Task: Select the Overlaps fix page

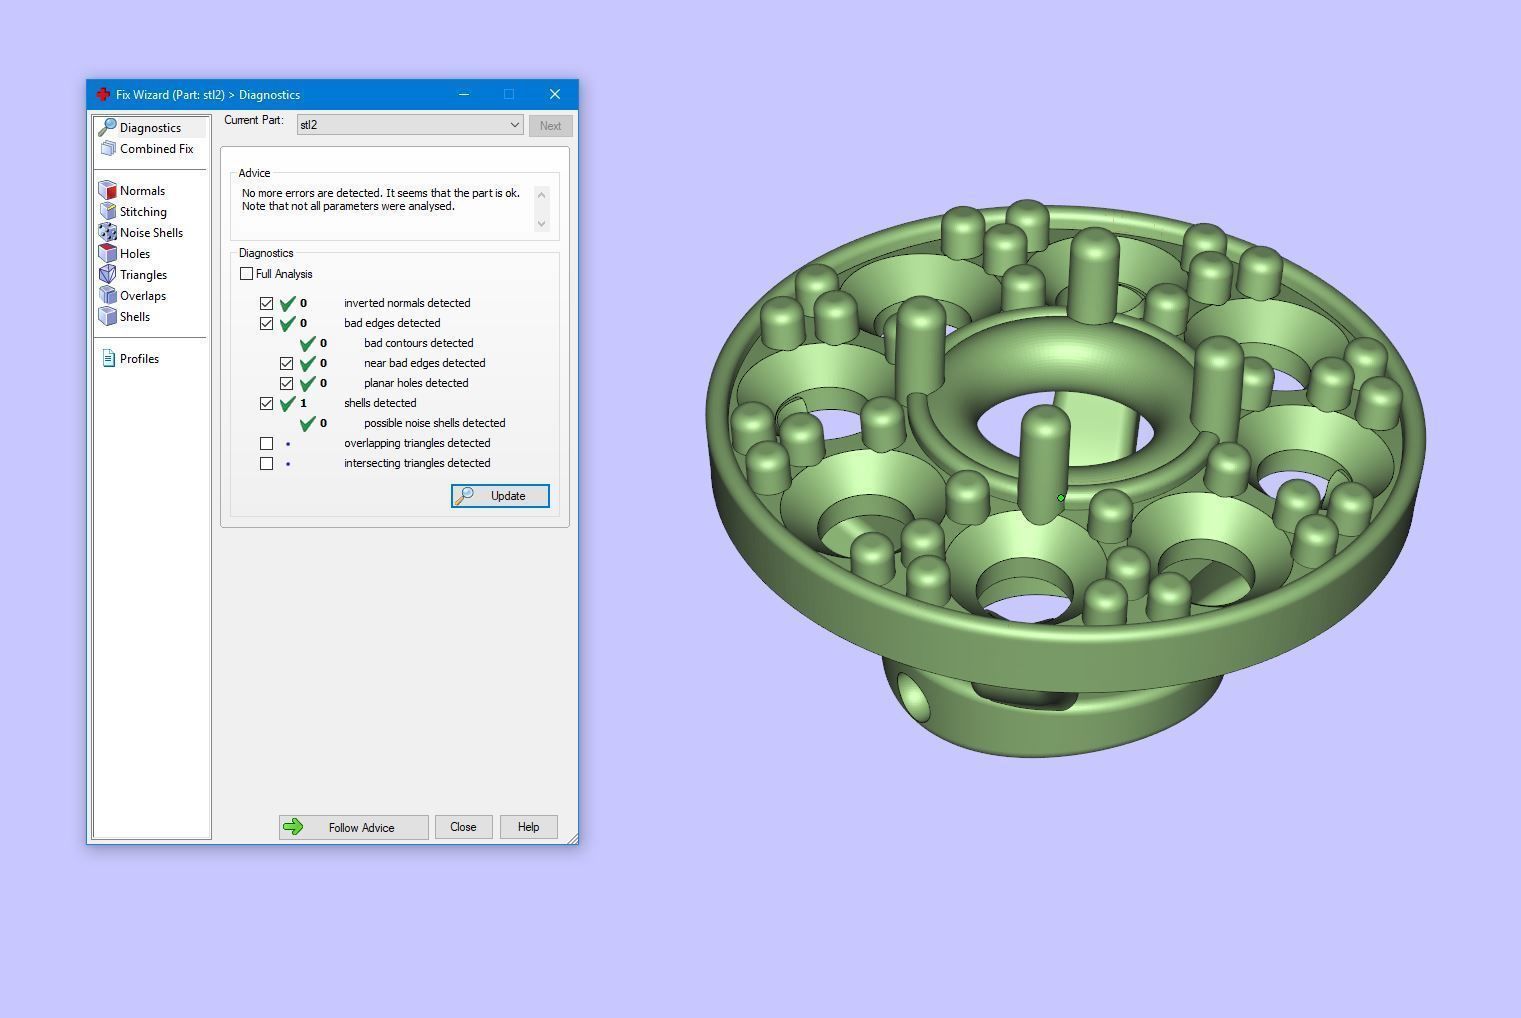Action: click(133, 296)
